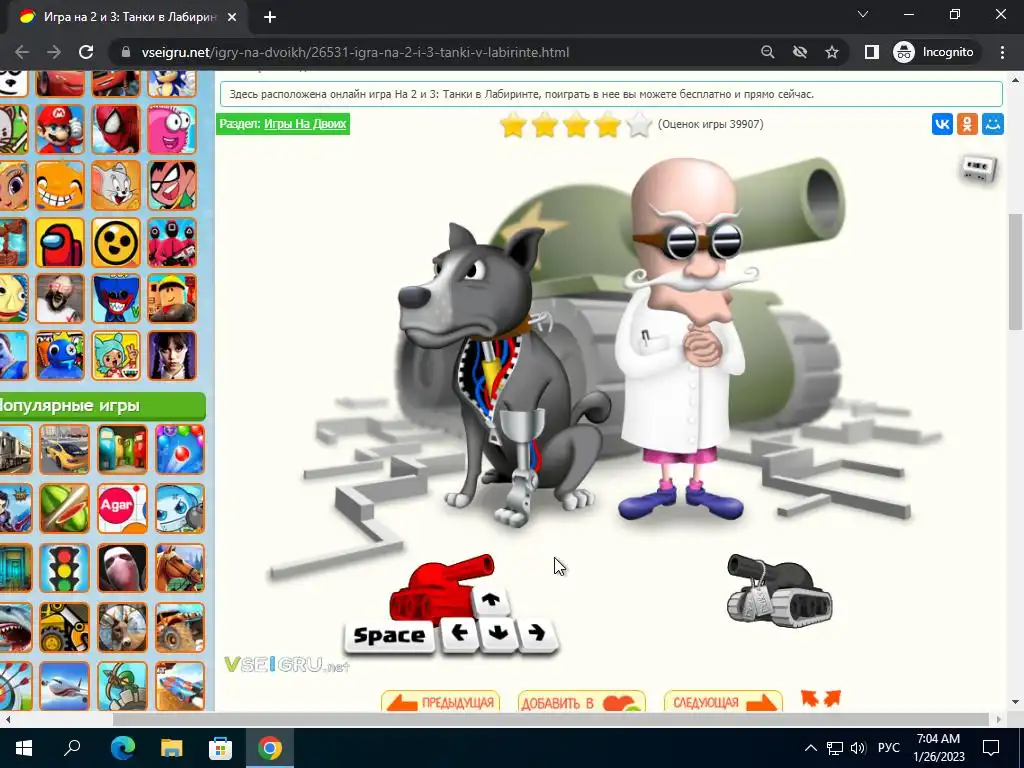Go to the СЛЕДУЮЩАЯ game
The height and width of the screenshot is (768, 1024).
coord(723,701)
